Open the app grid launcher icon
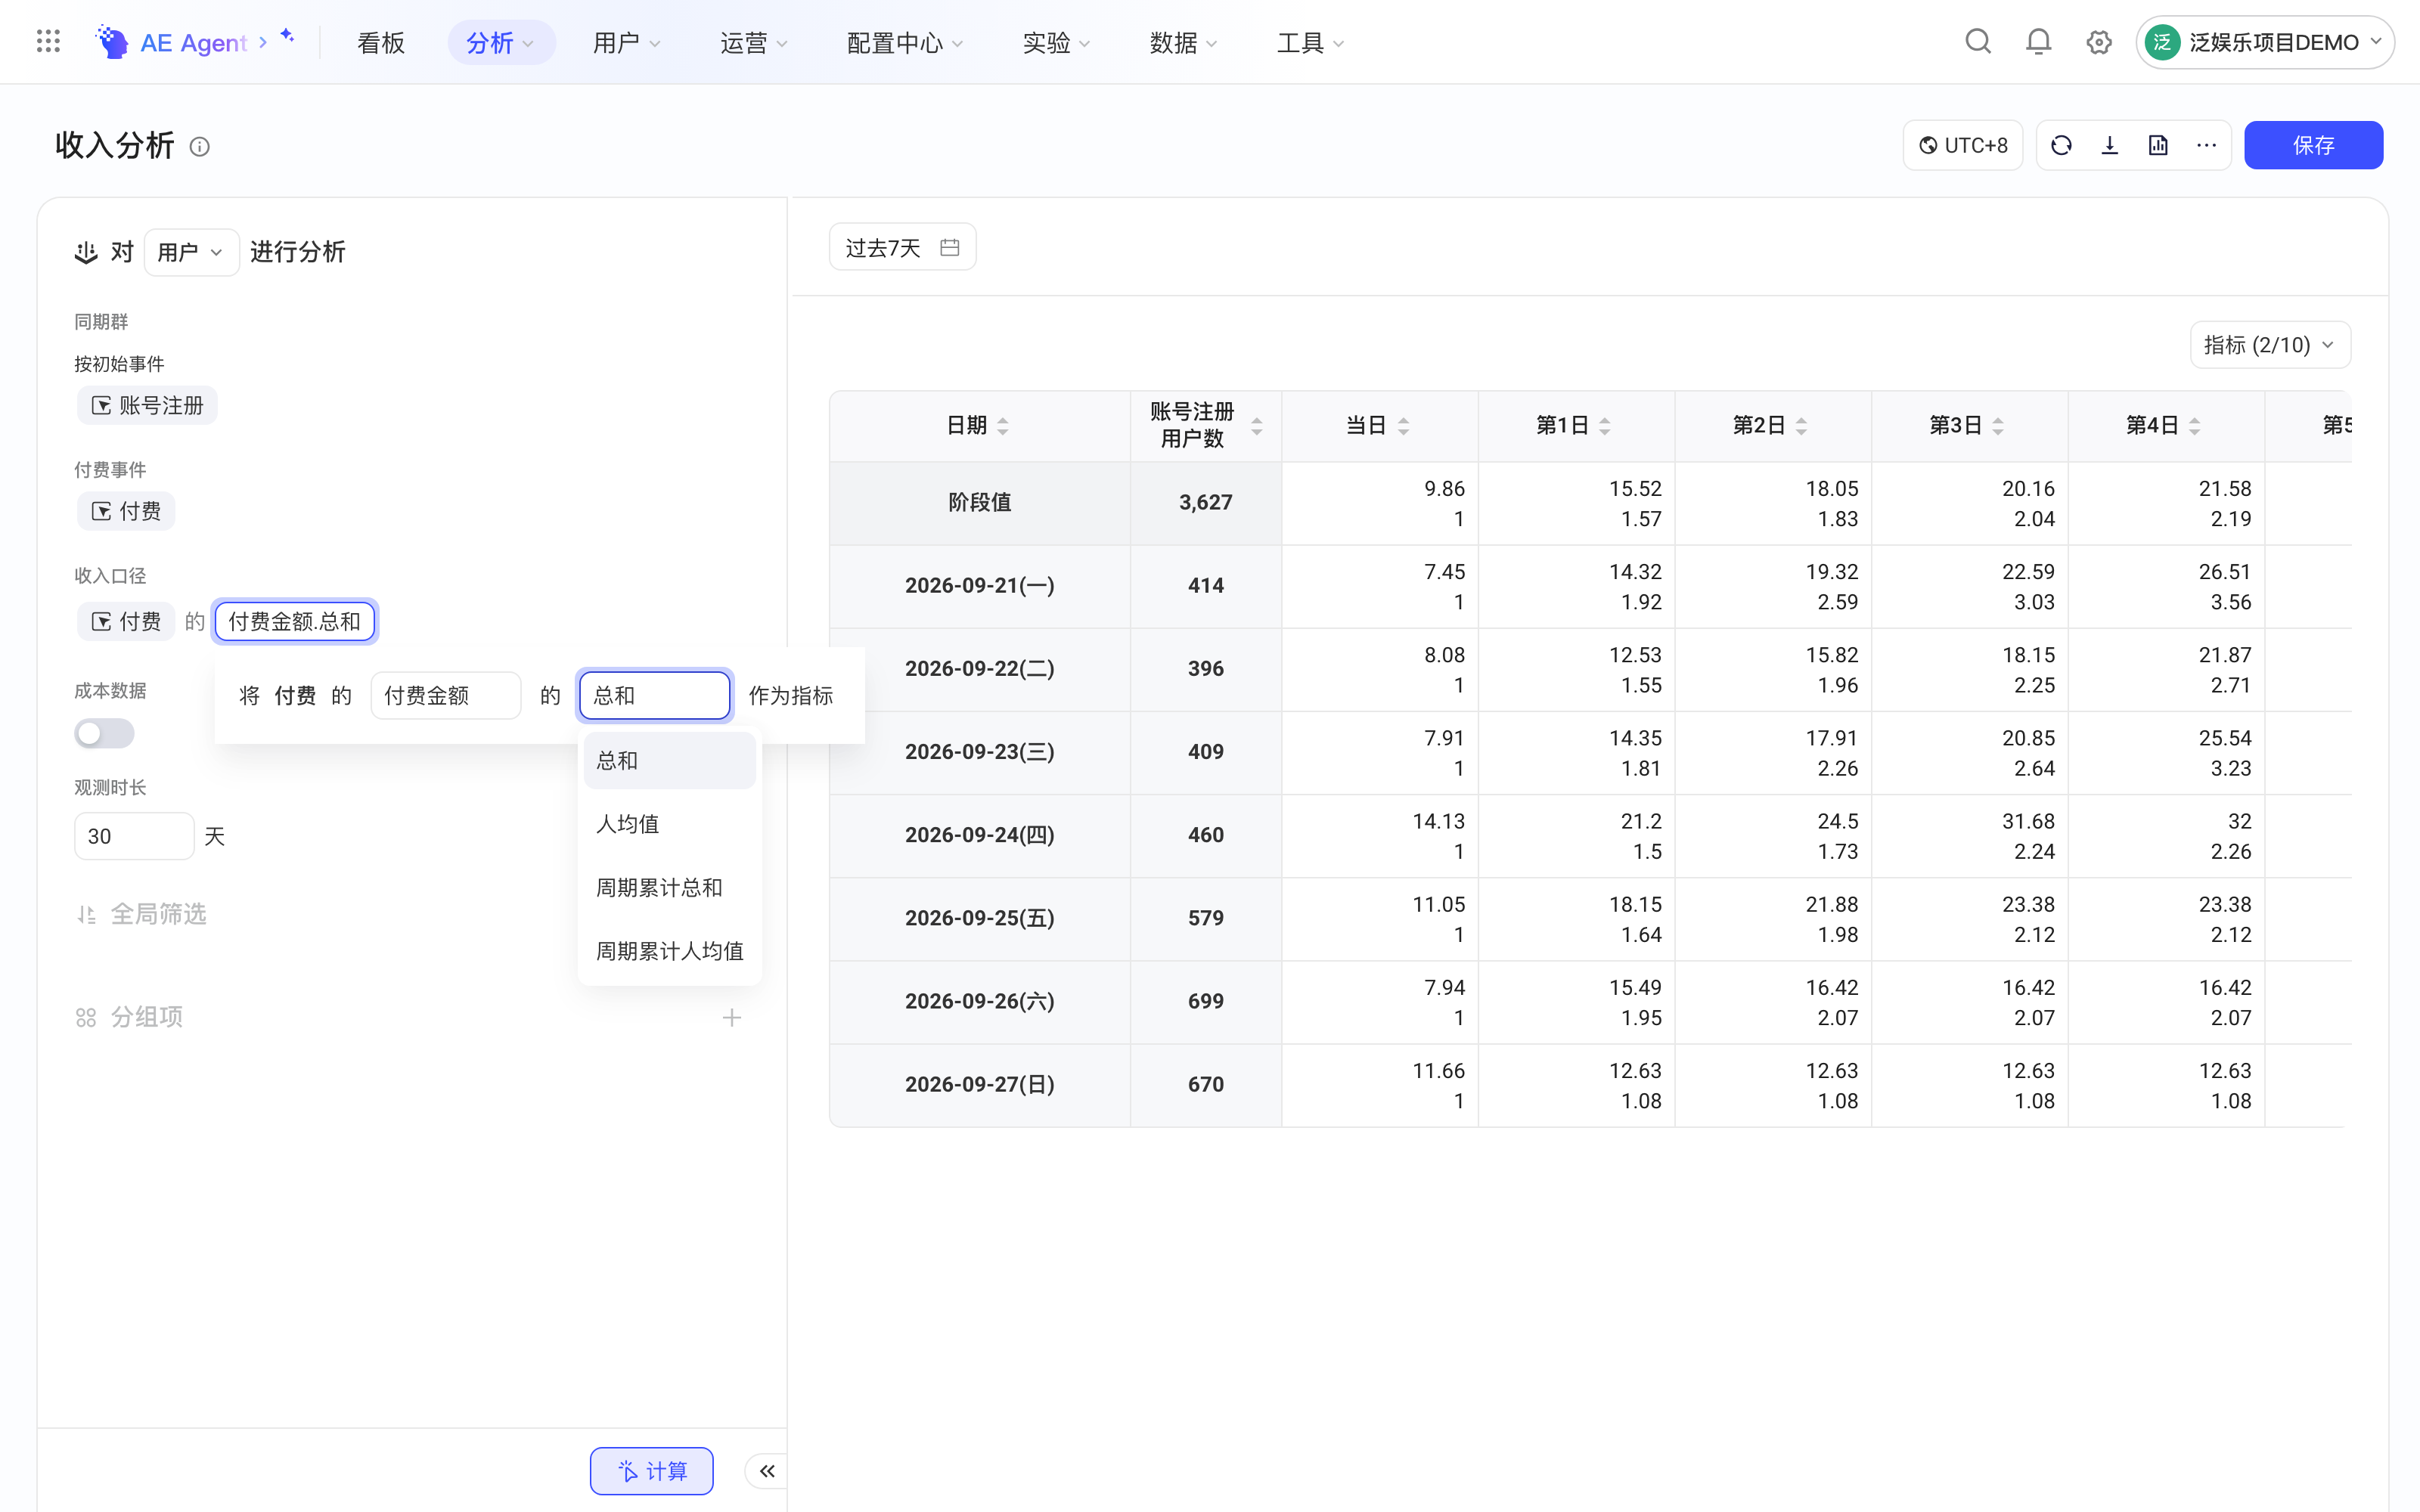This screenshot has width=2420, height=1512. coord(48,42)
